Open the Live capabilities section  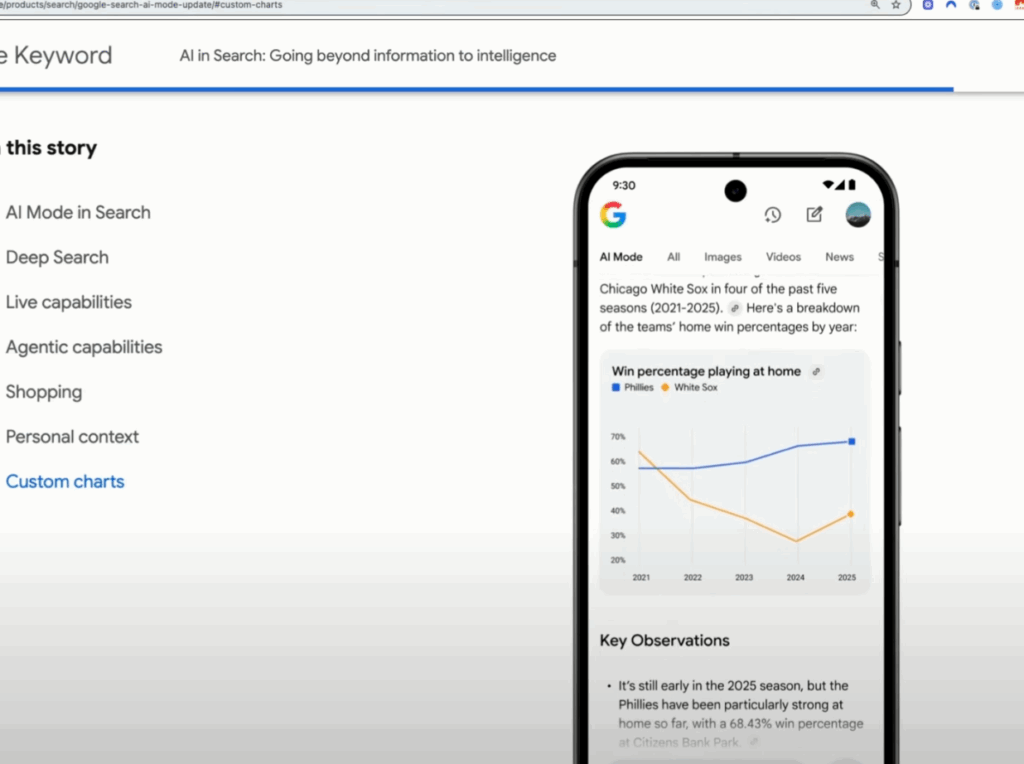point(69,302)
